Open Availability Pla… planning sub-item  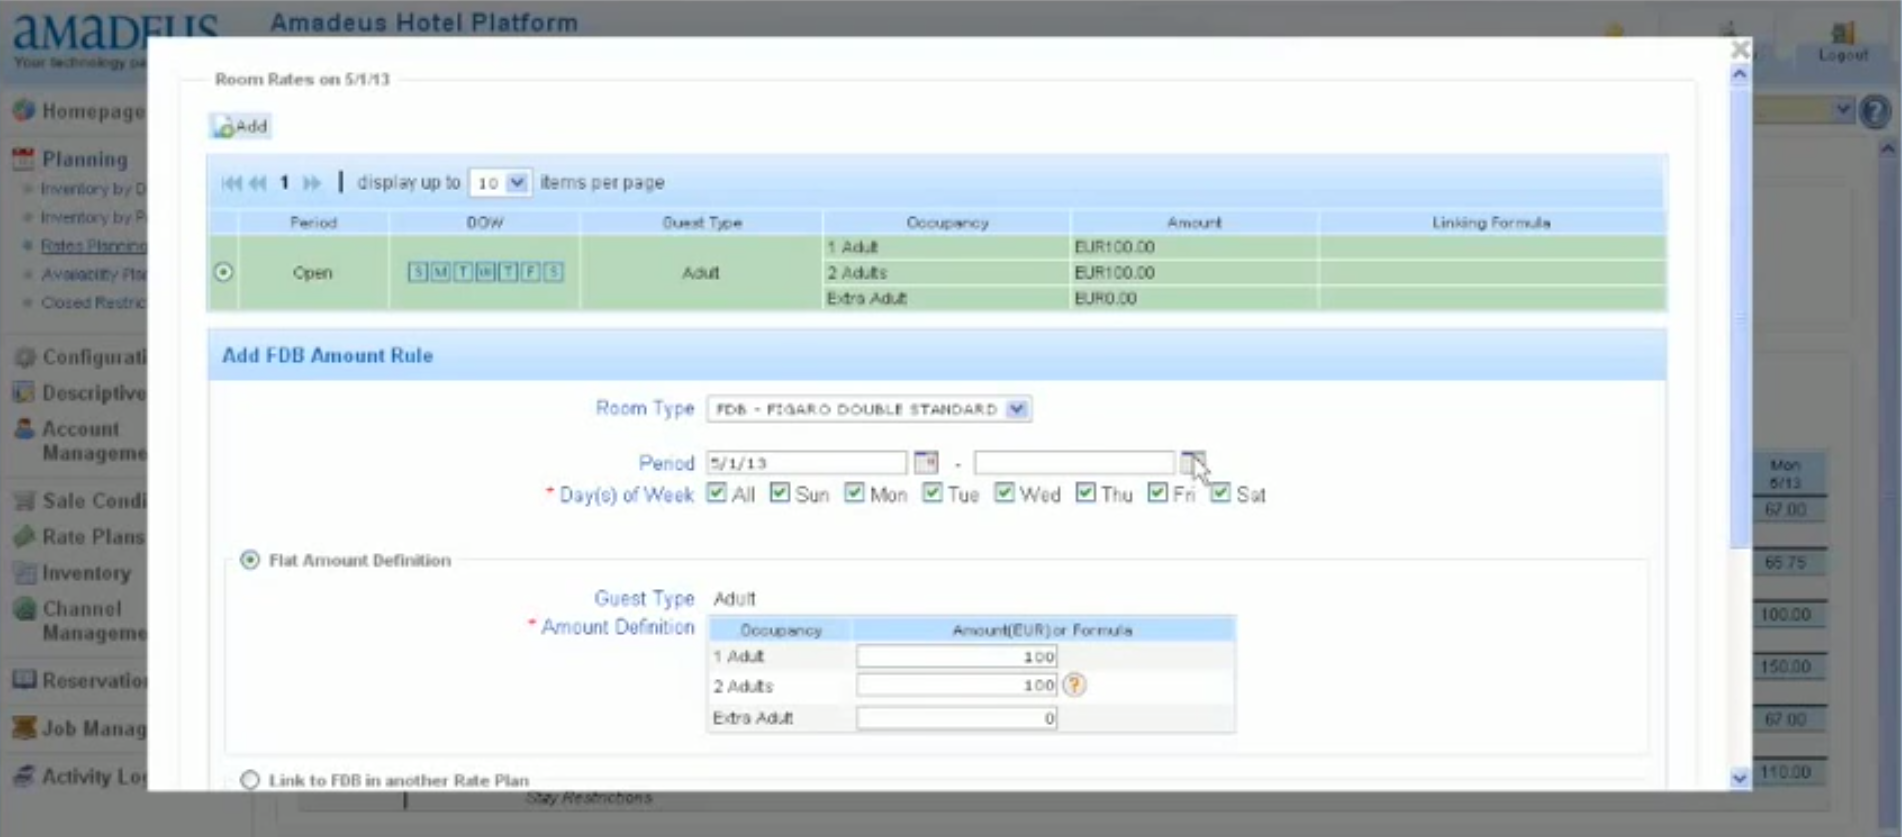click(x=93, y=274)
